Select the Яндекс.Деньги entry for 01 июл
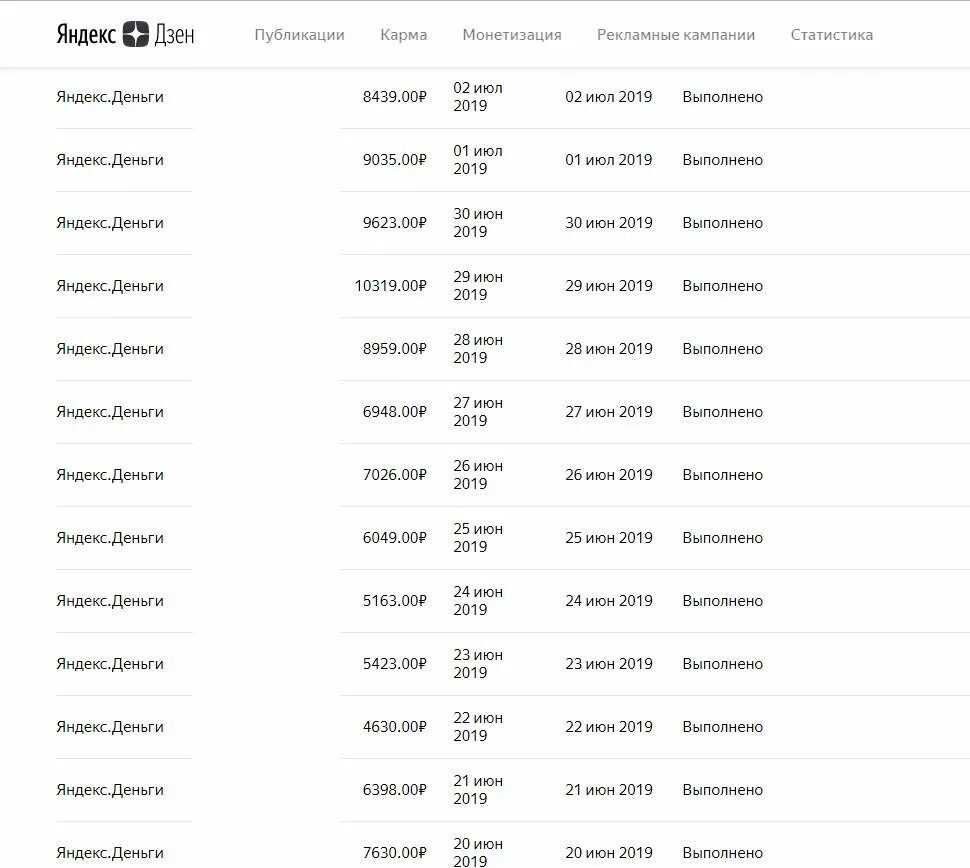The height and width of the screenshot is (868, 970). [x=110, y=160]
